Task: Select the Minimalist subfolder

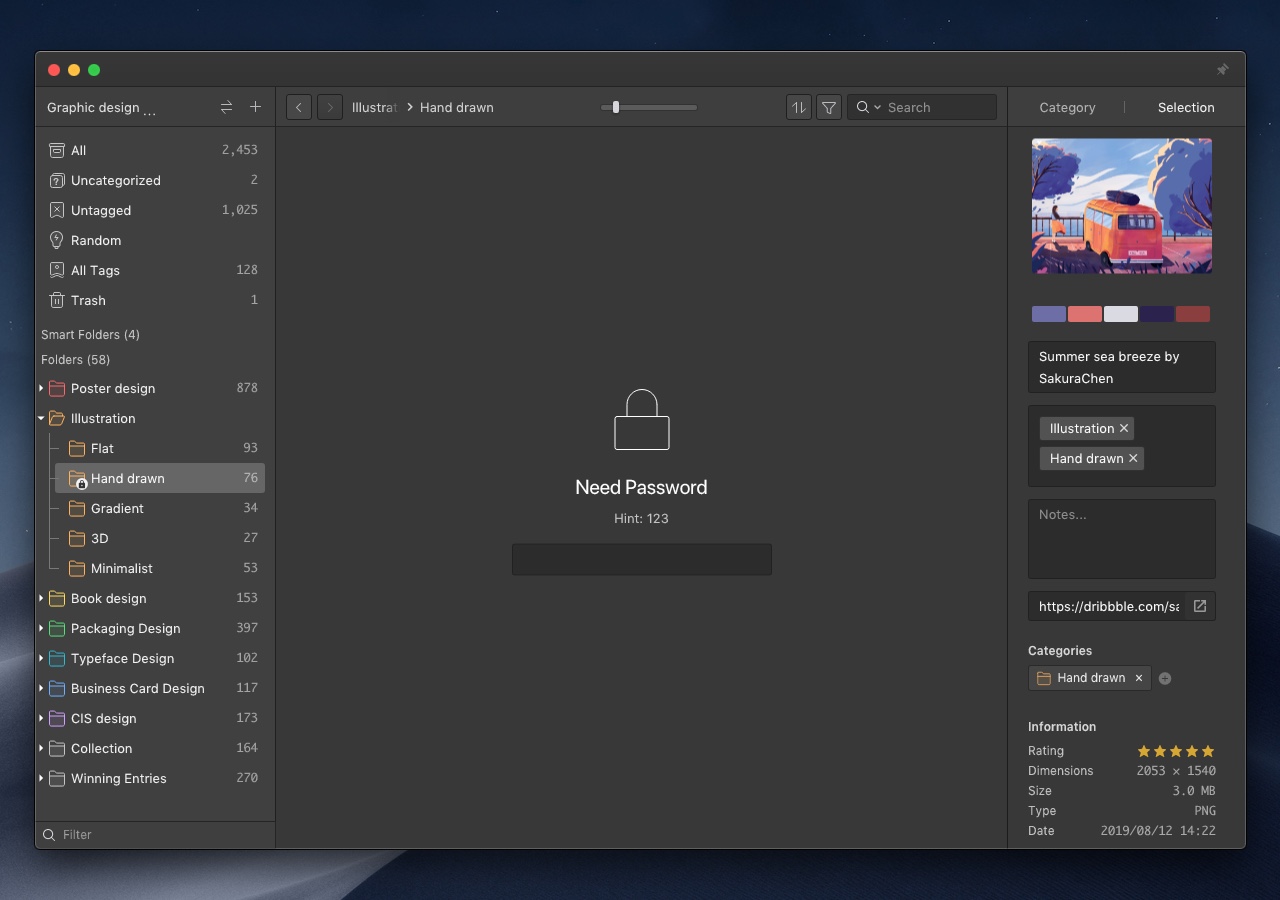Action: [x=160, y=568]
